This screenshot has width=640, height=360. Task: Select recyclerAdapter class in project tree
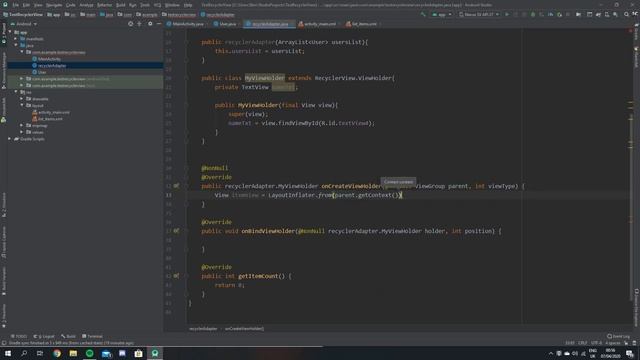click(x=52, y=65)
